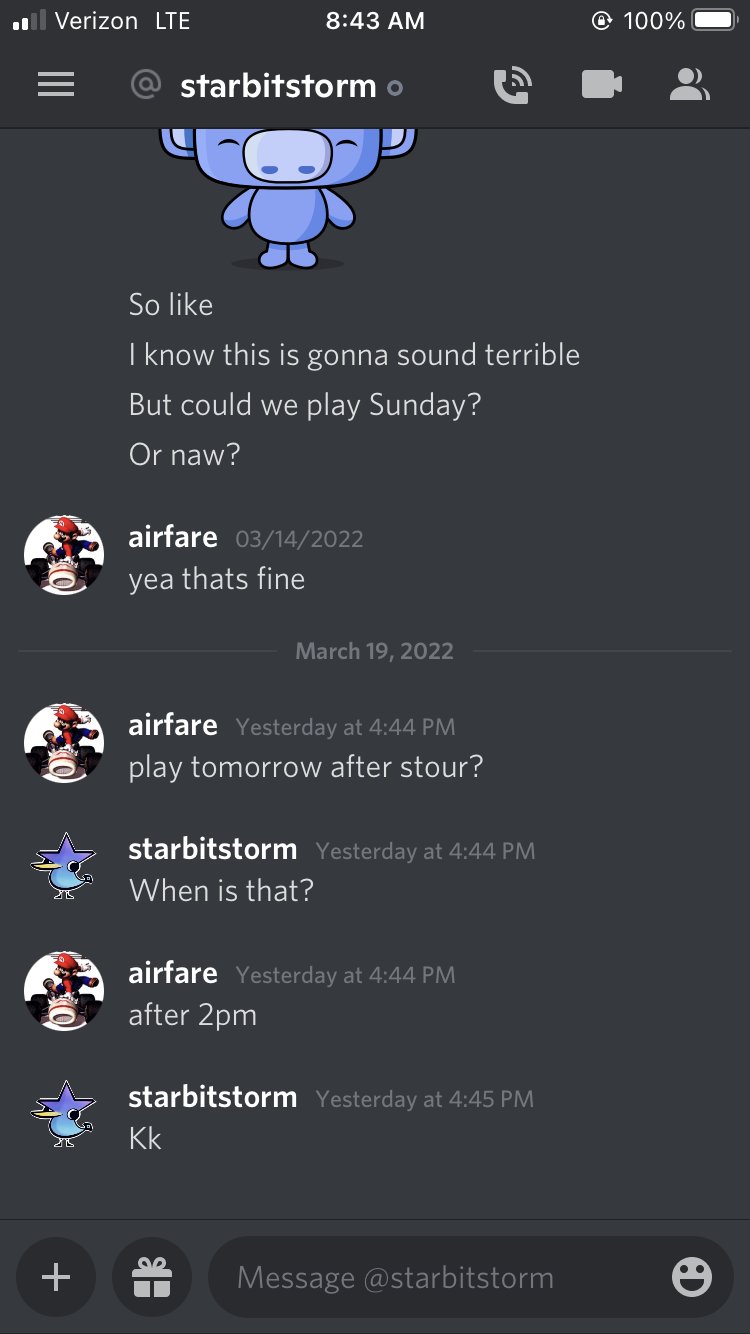This screenshot has height=1334, width=750.
Task: Tap the 8:43 AM status bar clock
Action: pyautogui.click(x=375, y=20)
